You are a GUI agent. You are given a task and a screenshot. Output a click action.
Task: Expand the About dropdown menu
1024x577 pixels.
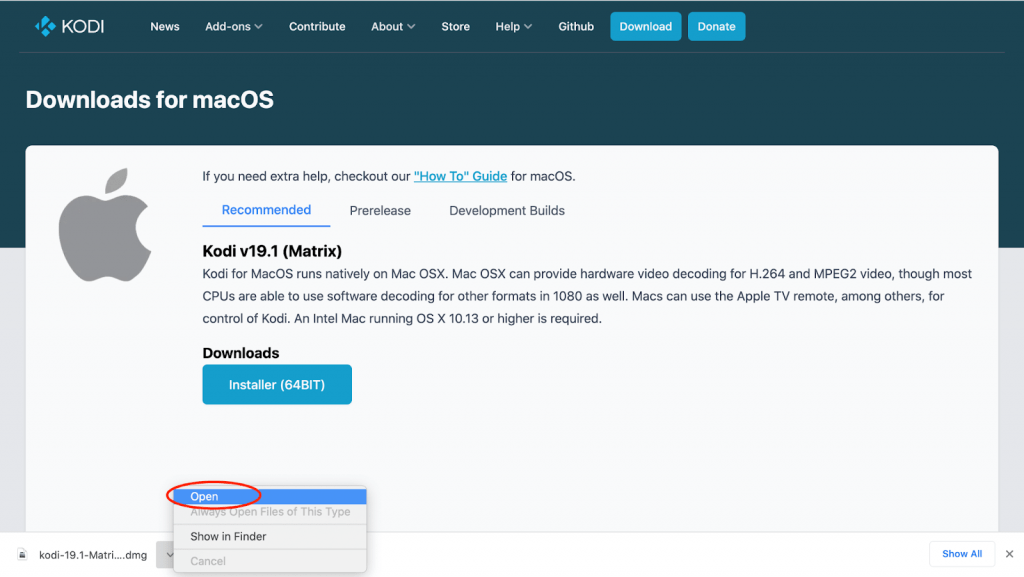[392, 27]
